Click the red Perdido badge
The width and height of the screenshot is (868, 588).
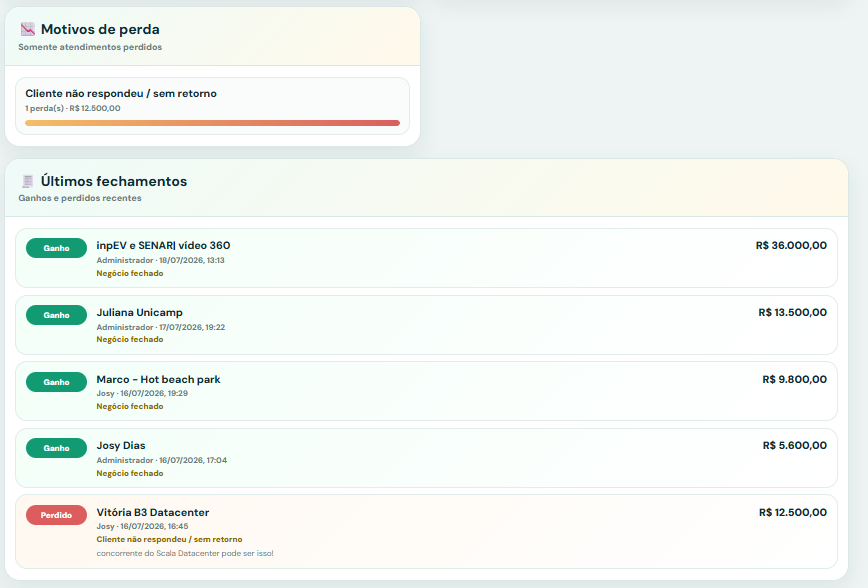click(56, 515)
